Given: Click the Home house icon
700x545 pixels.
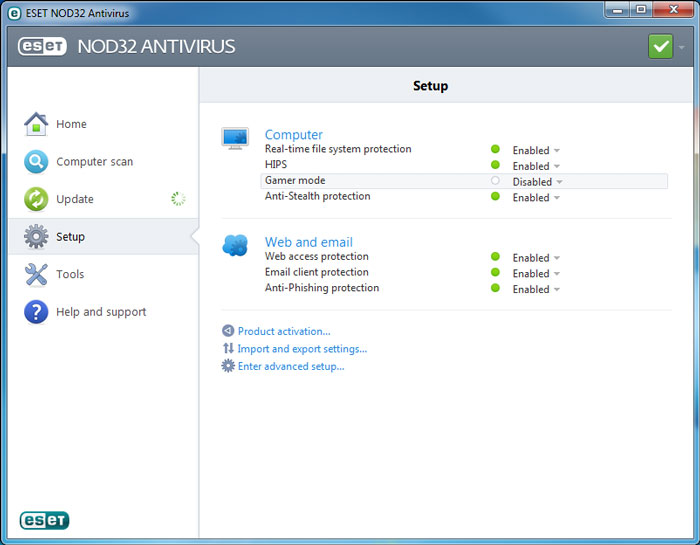Looking at the screenshot, I should click(x=36, y=124).
